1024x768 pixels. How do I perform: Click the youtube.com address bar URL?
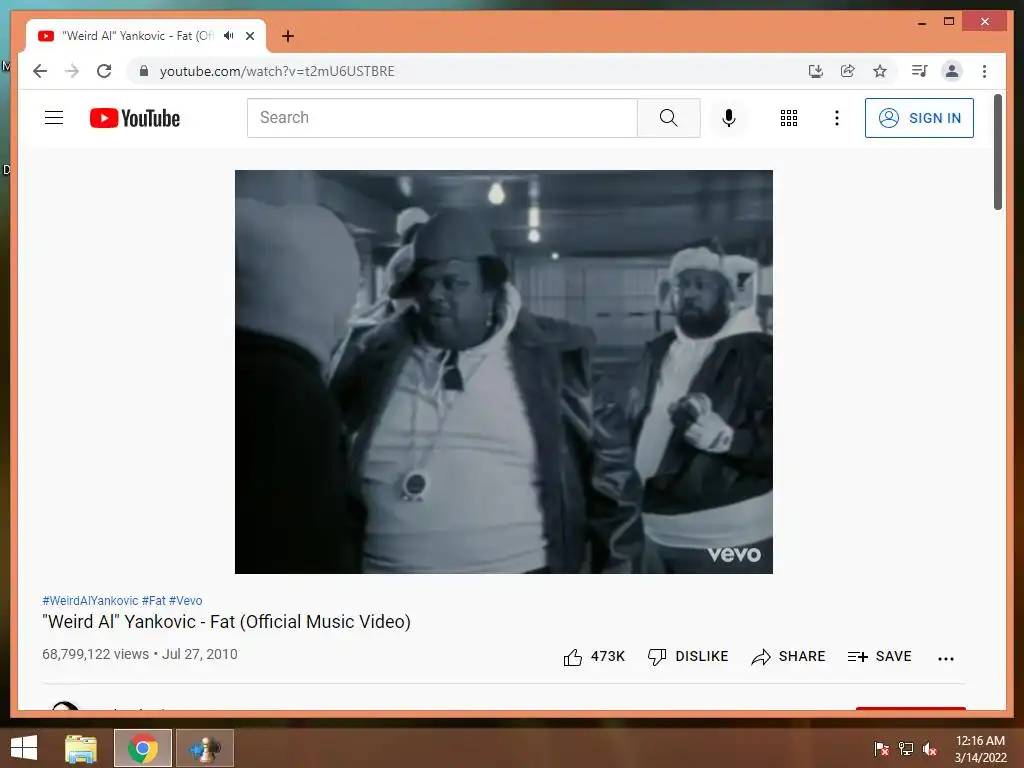[277, 71]
